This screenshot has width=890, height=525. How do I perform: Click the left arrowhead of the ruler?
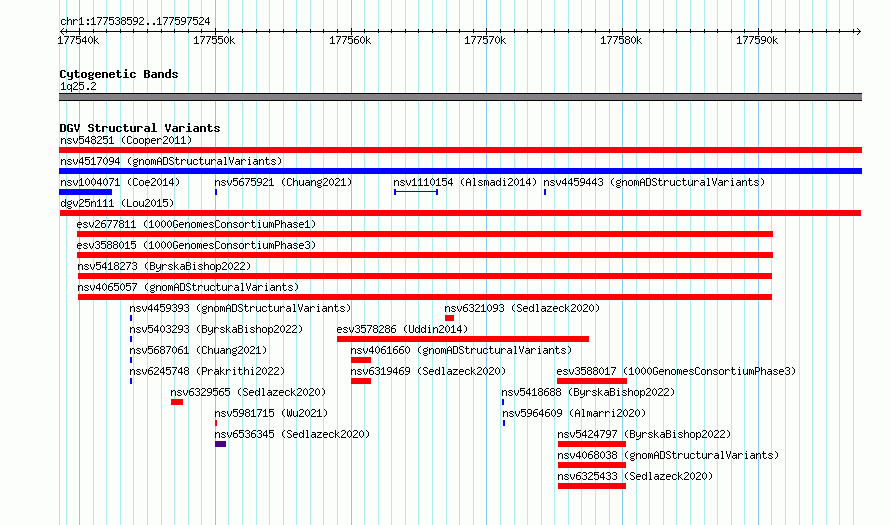pyautogui.click(x=62, y=31)
